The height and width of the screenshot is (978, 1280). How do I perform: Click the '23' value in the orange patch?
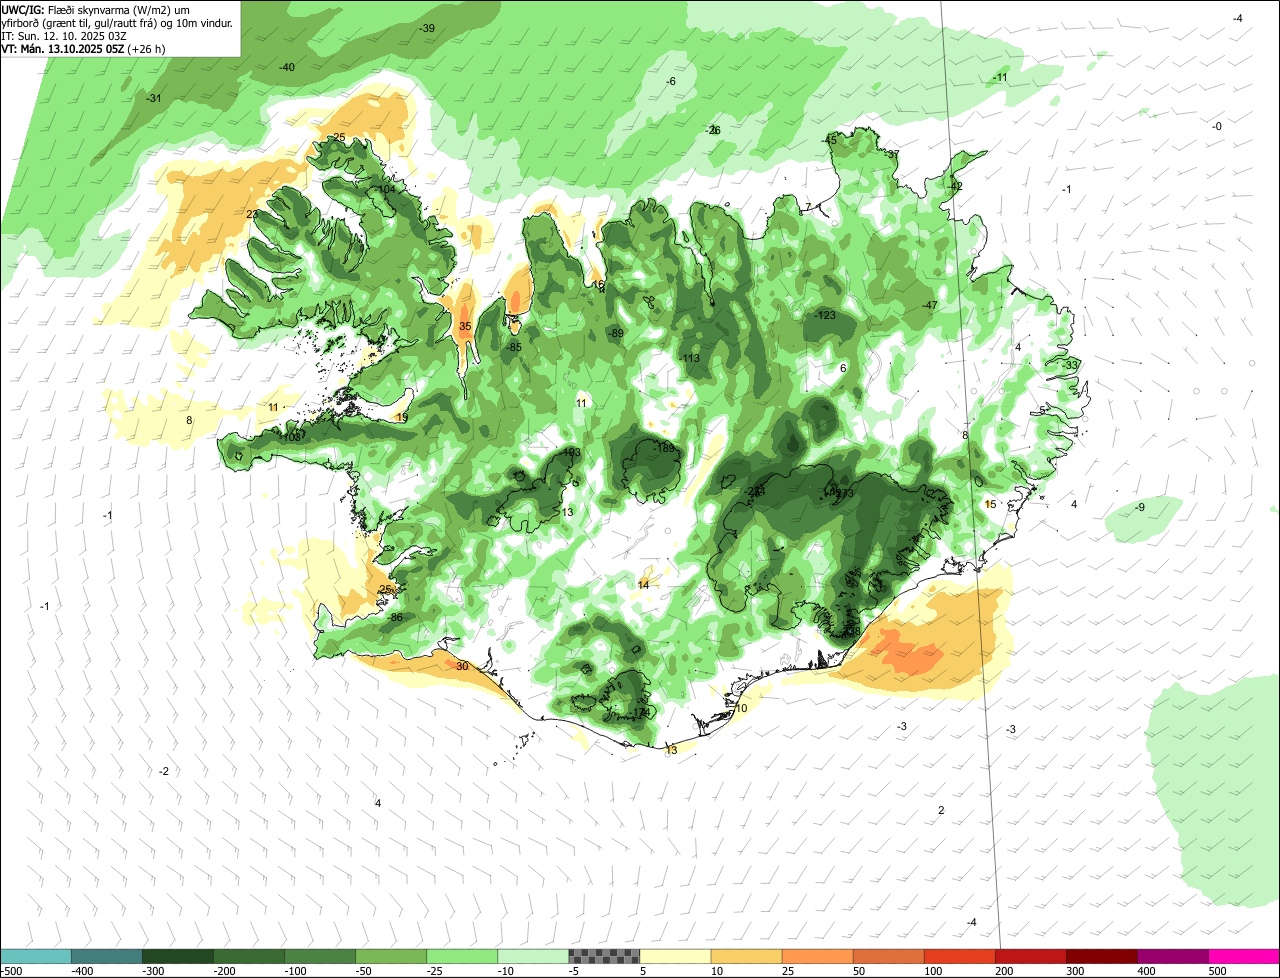click(x=252, y=214)
